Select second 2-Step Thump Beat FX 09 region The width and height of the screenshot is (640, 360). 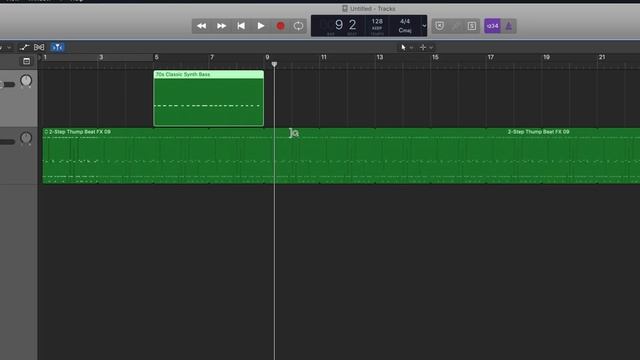click(x=573, y=156)
